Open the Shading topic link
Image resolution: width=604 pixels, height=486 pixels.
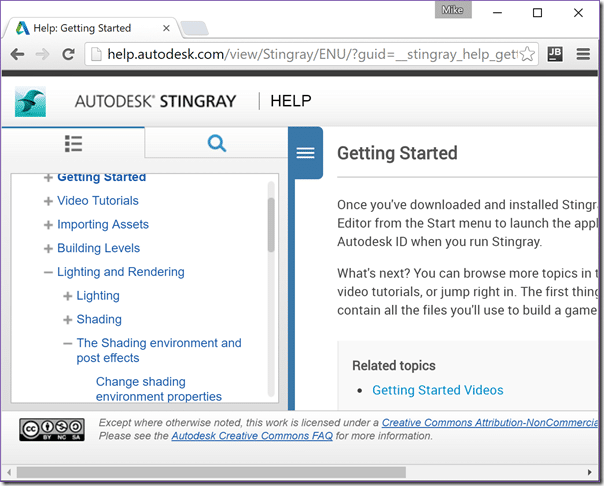click(99, 319)
